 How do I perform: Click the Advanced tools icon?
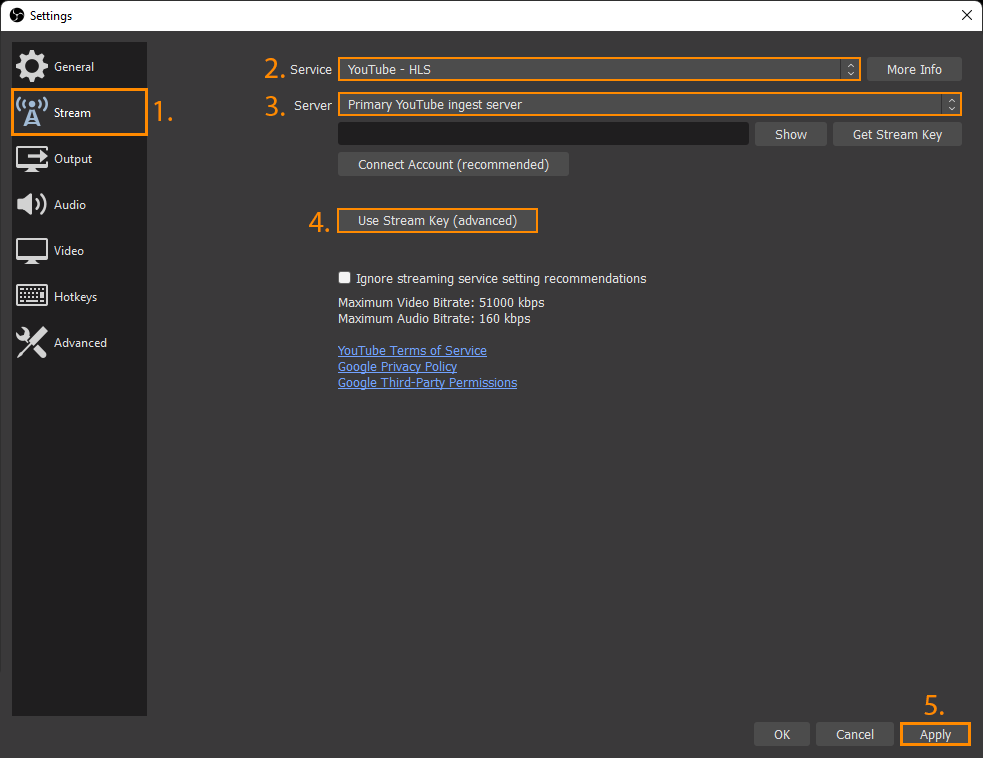(31, 342)
